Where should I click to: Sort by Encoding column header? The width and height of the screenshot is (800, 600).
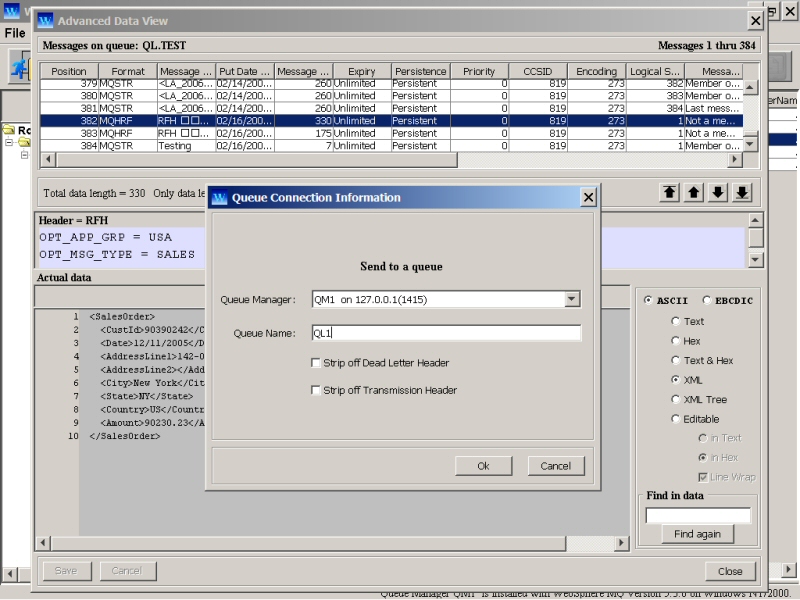pyautogui.click(x=596, y=71)
